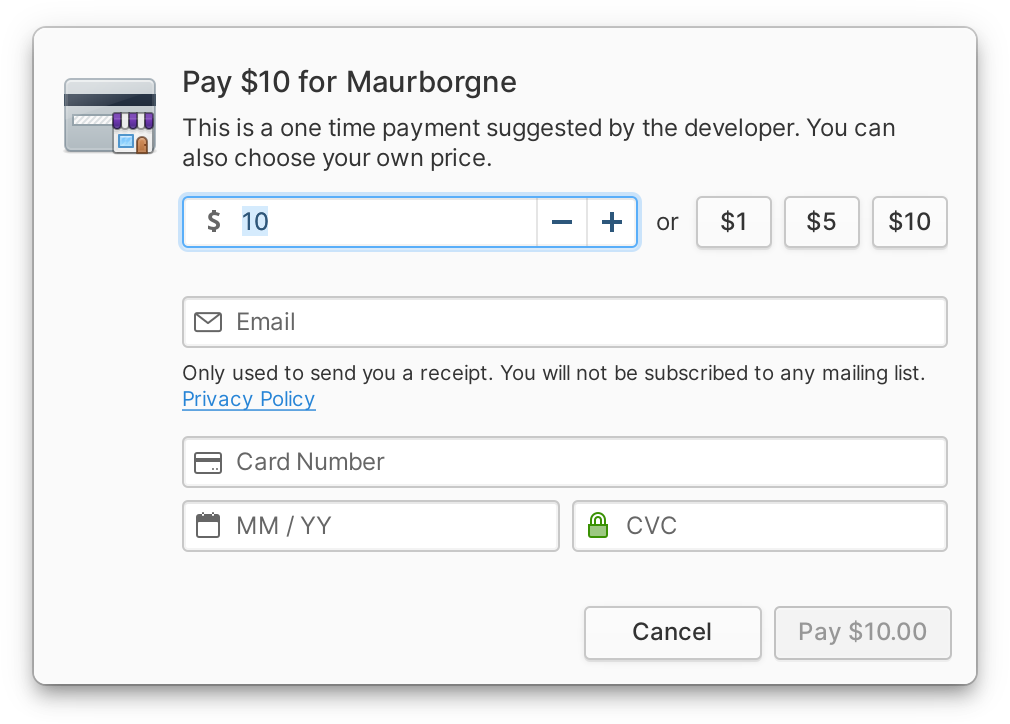1010x724 pixels.
Task: Click the credit card storefront icon
Action: 110,116
